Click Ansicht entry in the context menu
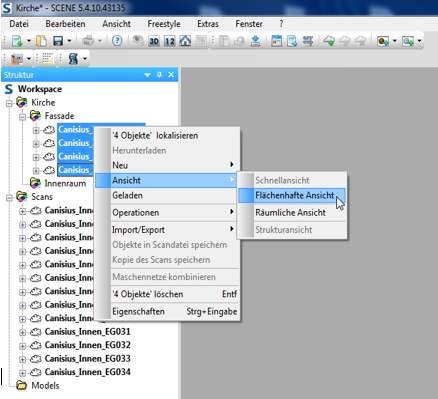The width and height of the screenshot is (438, 399). [165, 180]
